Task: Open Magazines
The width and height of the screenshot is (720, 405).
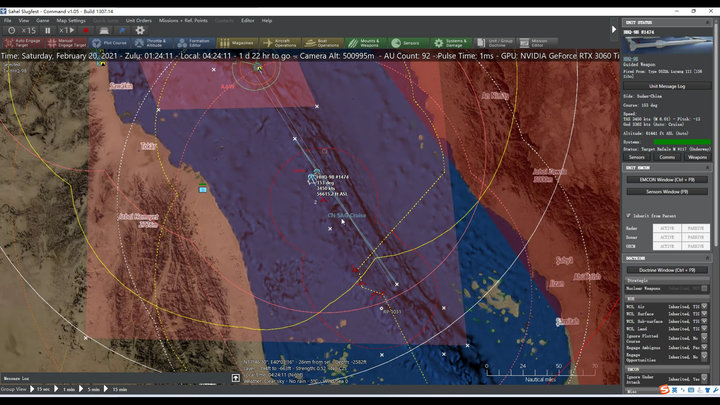Action: [x=237, y=43]
